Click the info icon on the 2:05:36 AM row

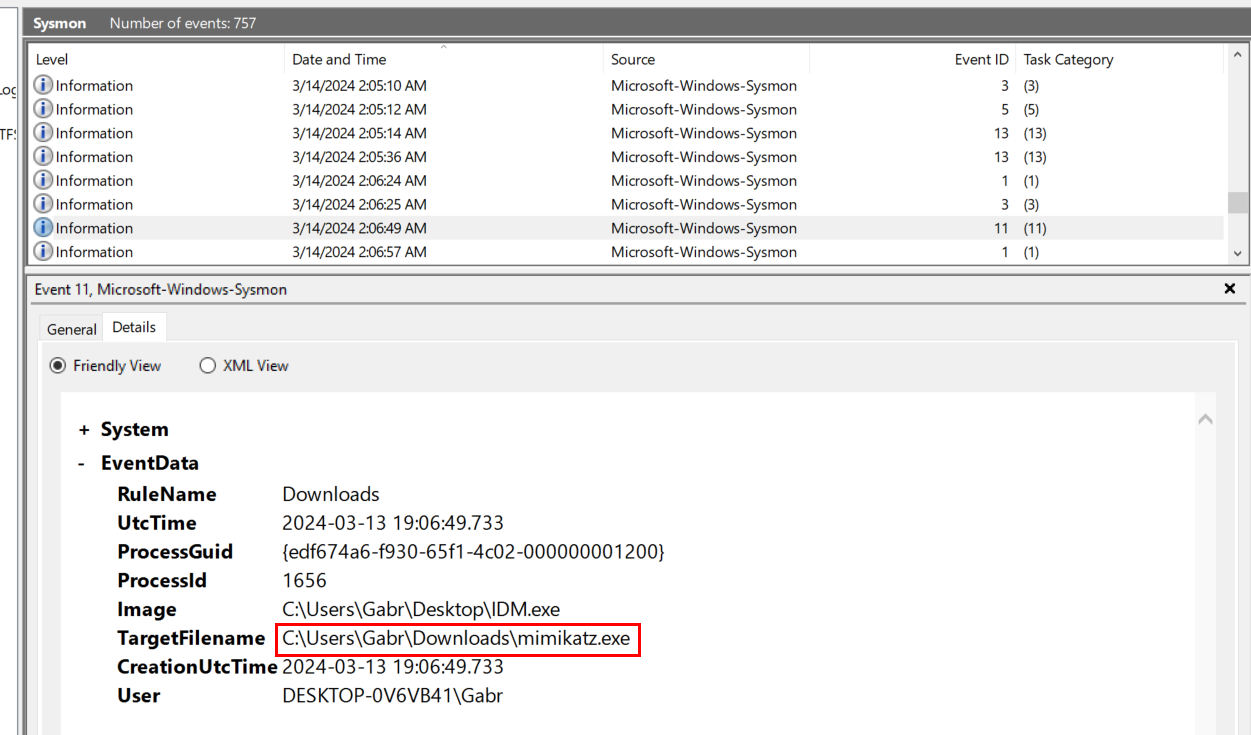point(43,157)
